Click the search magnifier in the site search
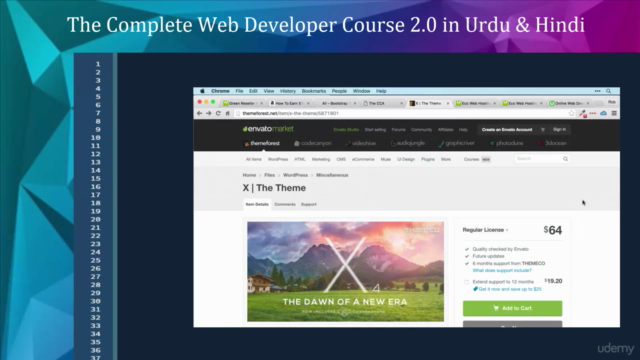 pyautogui.click(x=565, y=159)
